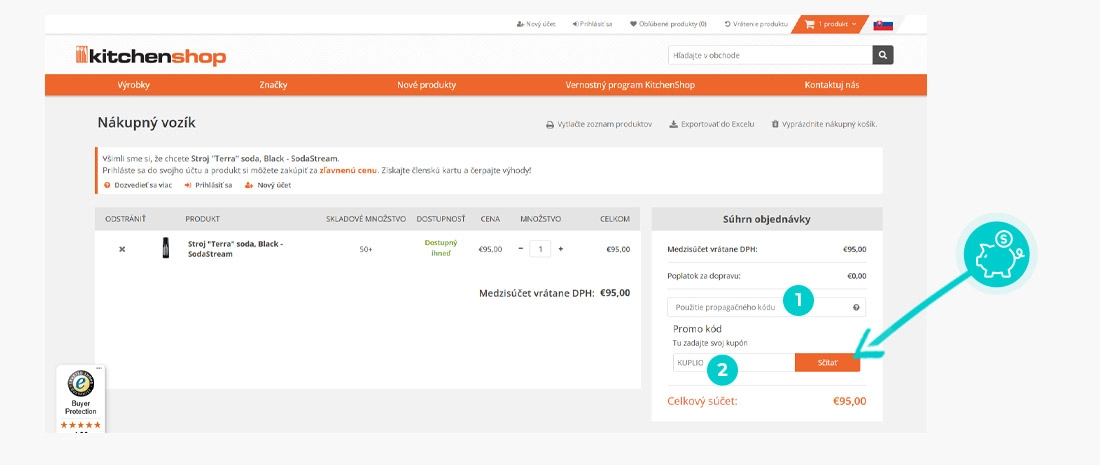Click the printer icon near Vytlačte zoznam
1100x465 pixels.
click(x=550, y=124)
